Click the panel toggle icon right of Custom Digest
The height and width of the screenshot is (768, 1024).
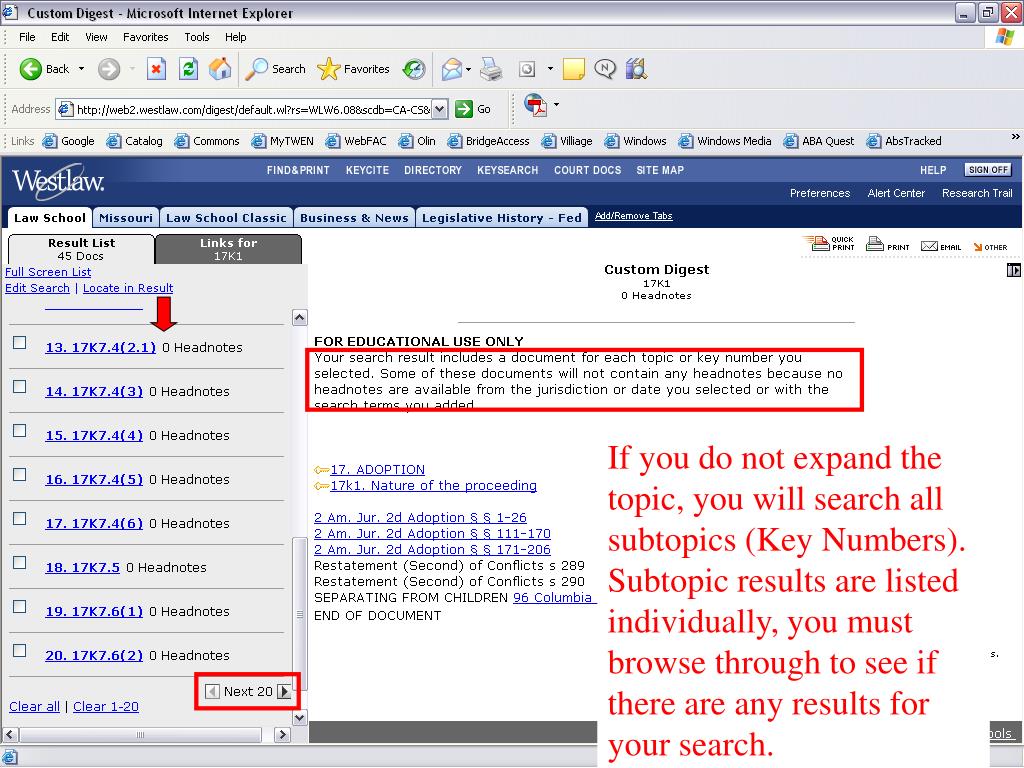1014,270
